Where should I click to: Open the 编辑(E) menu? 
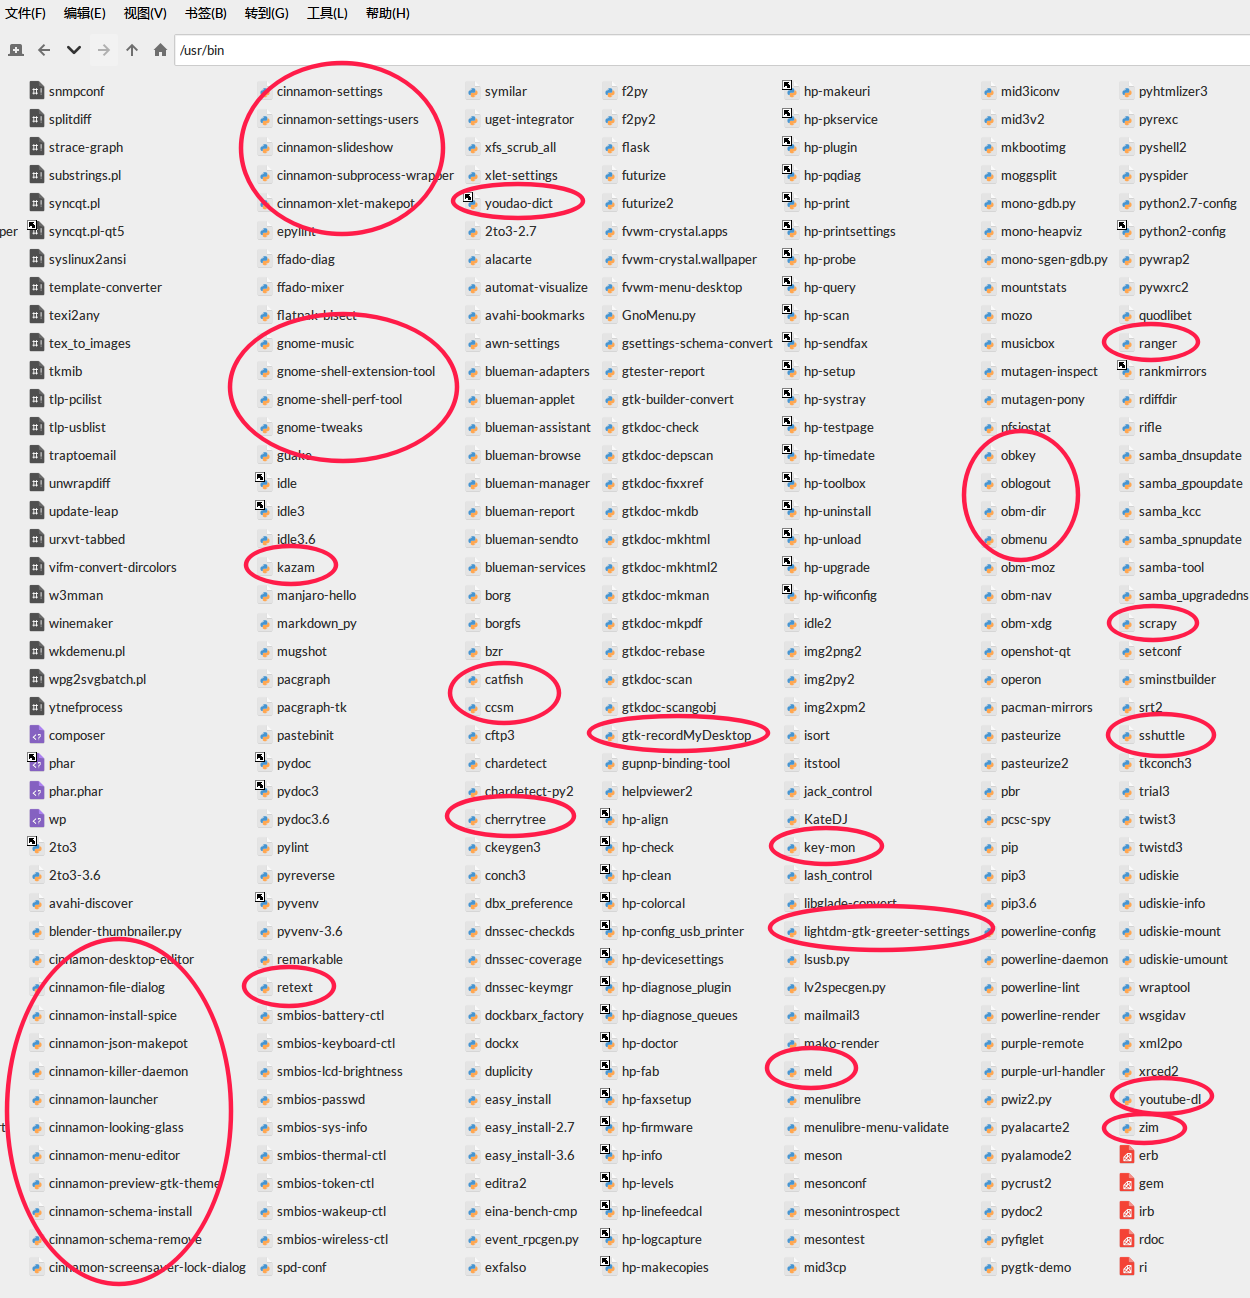tap(84, 13)
